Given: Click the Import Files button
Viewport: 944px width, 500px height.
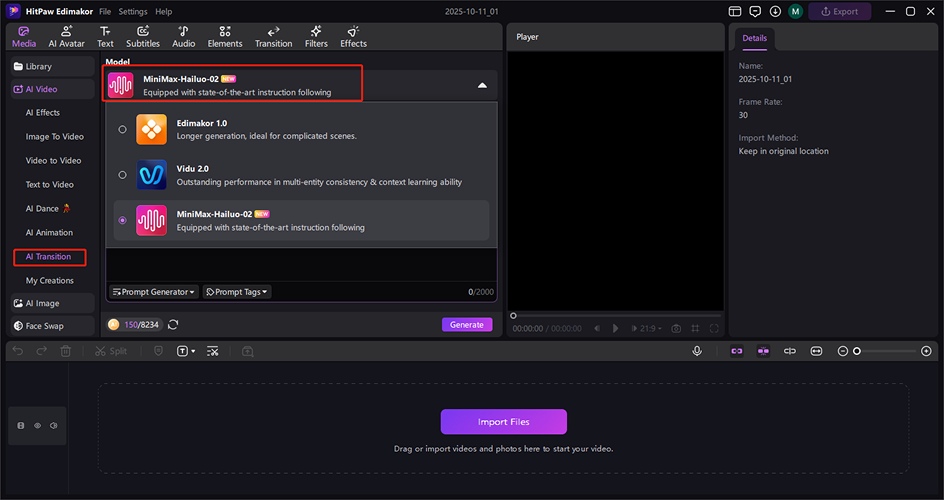Looking at the screenshot, I should (x=503, y=421).
